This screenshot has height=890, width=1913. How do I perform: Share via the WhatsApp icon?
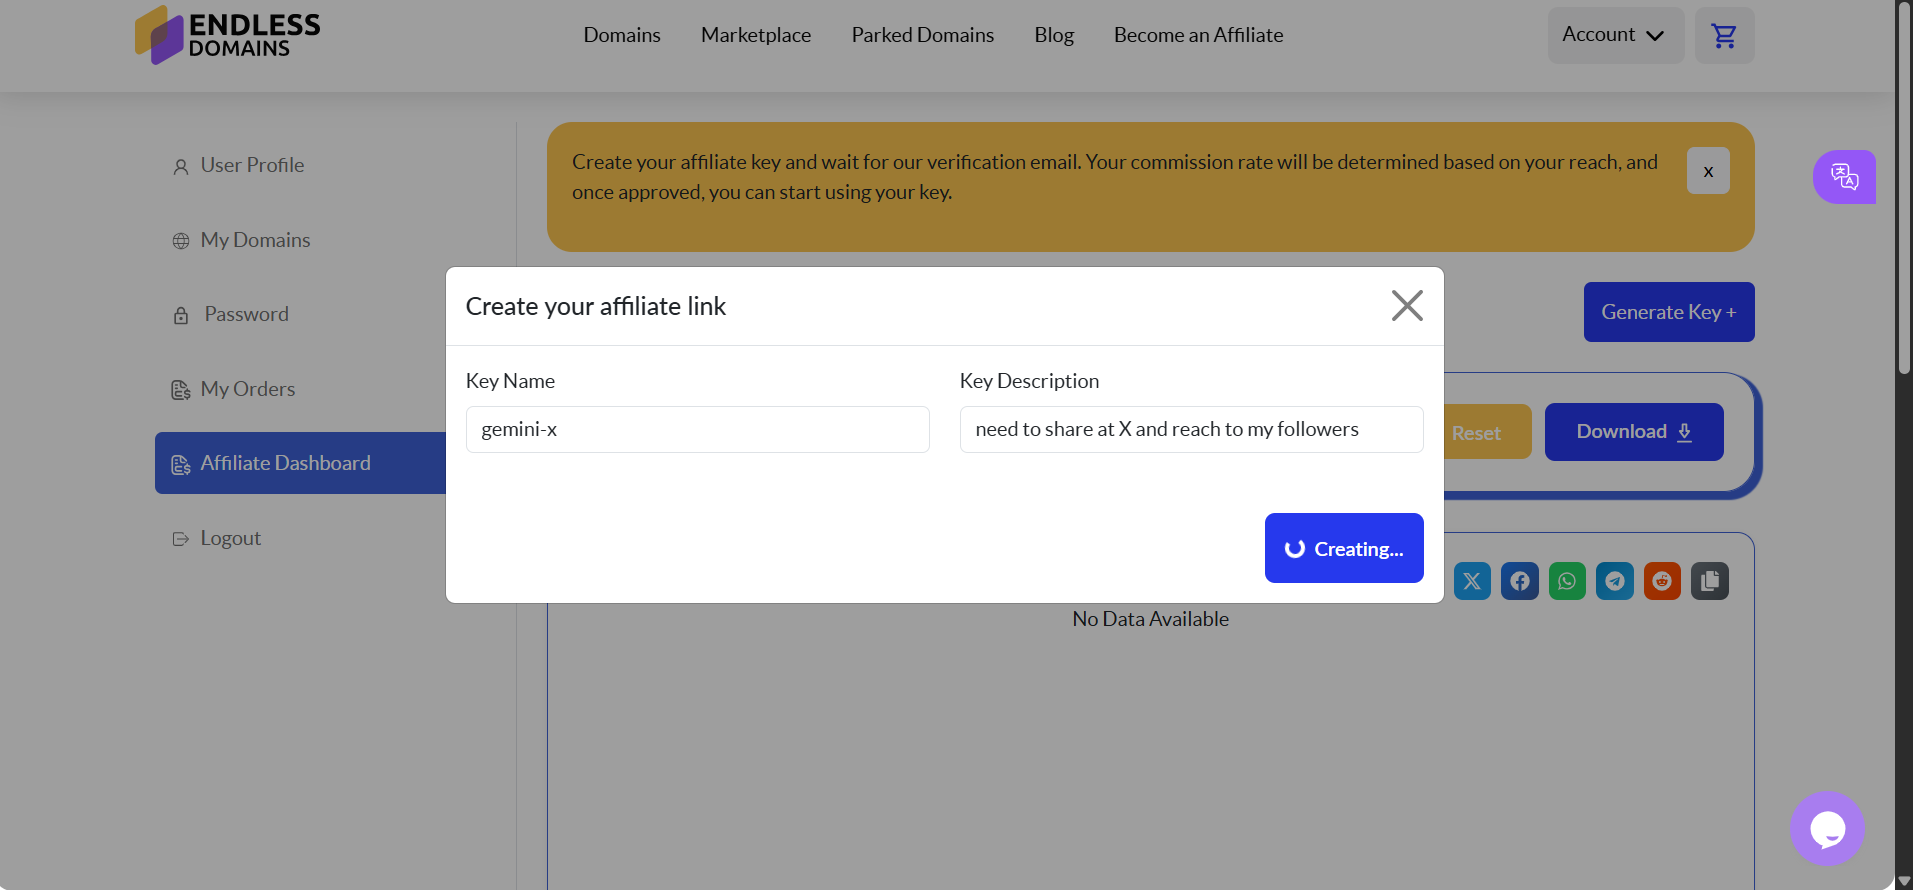pyautogui.click(x=1567, y=581)
